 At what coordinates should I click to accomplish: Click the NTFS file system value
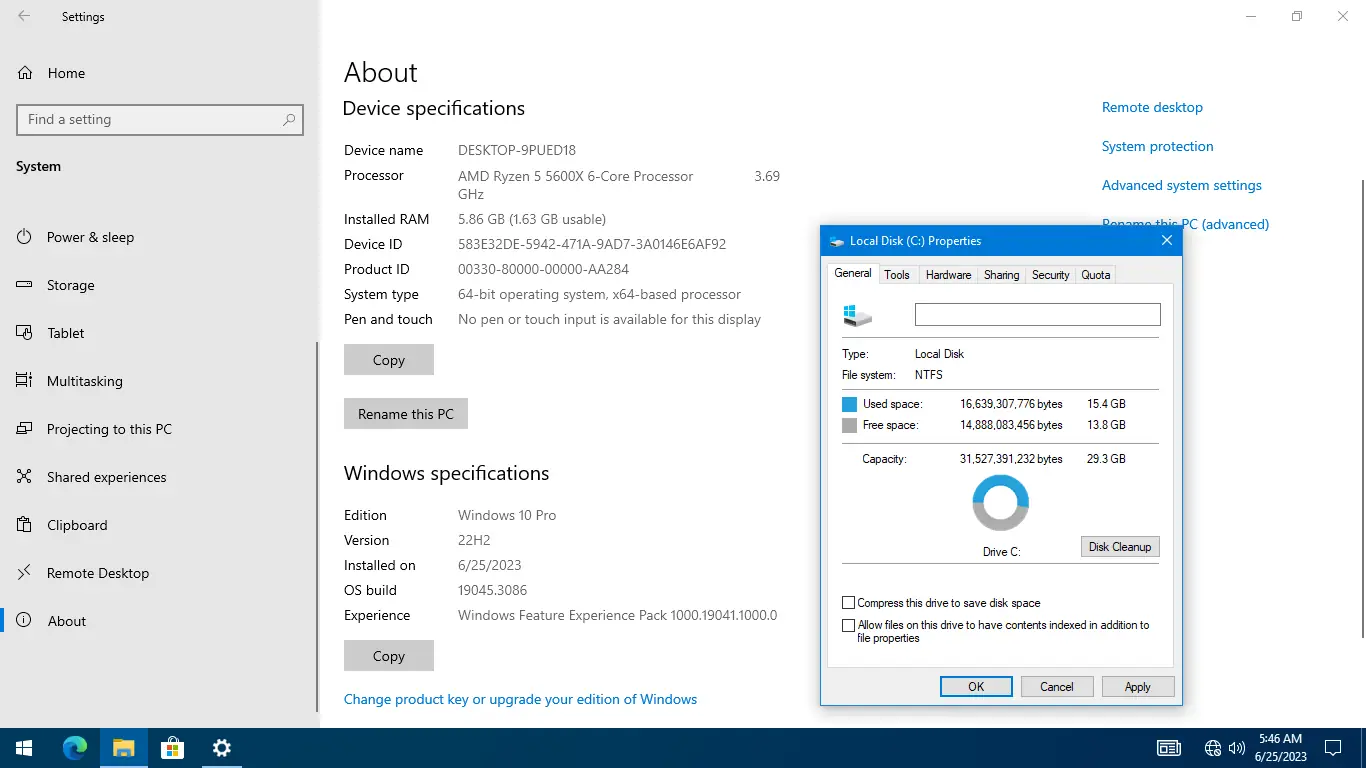click(929, 375)
